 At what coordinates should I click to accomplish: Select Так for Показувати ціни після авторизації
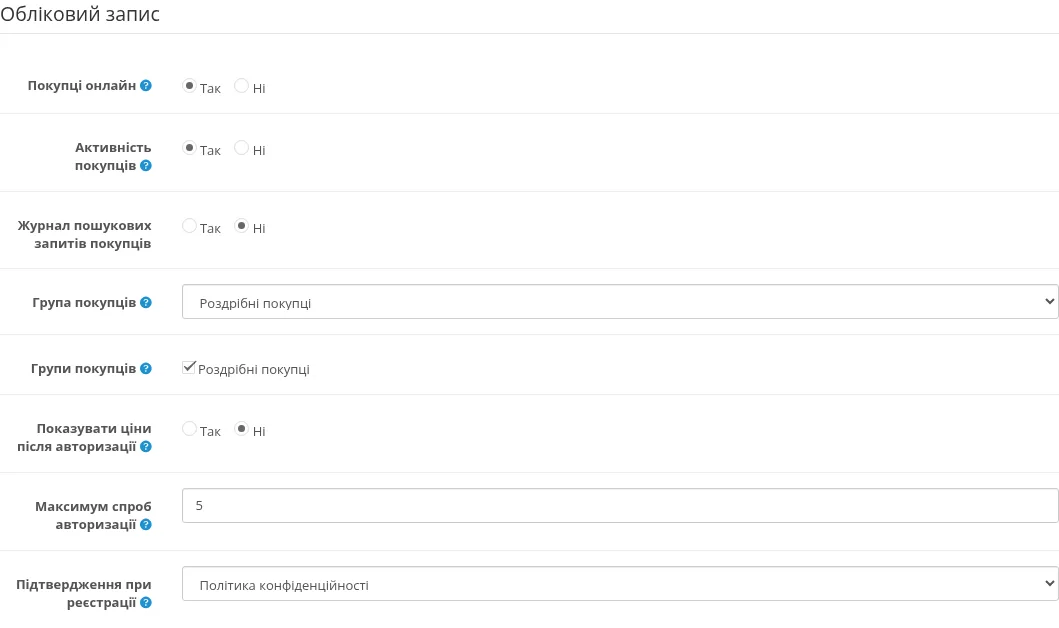point(189,429)
